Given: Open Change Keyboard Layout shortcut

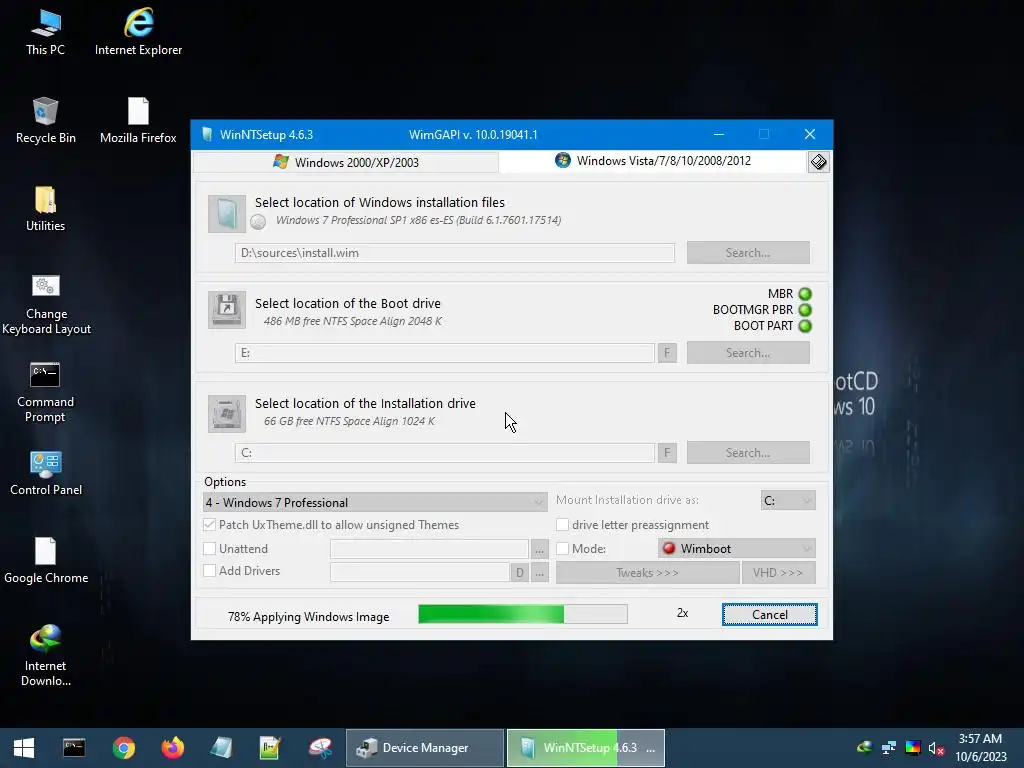Looking at the screenshot, I should point(46,304).
